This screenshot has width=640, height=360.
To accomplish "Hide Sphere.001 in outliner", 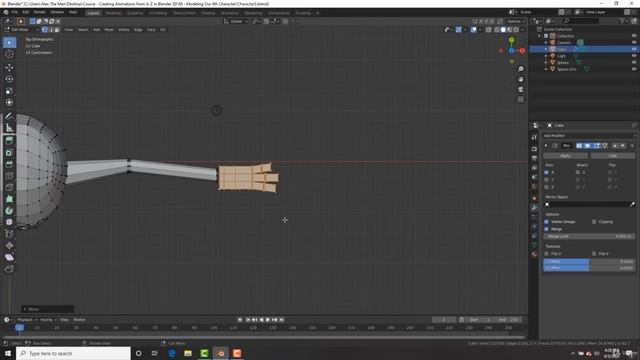I will pos(634,69).
